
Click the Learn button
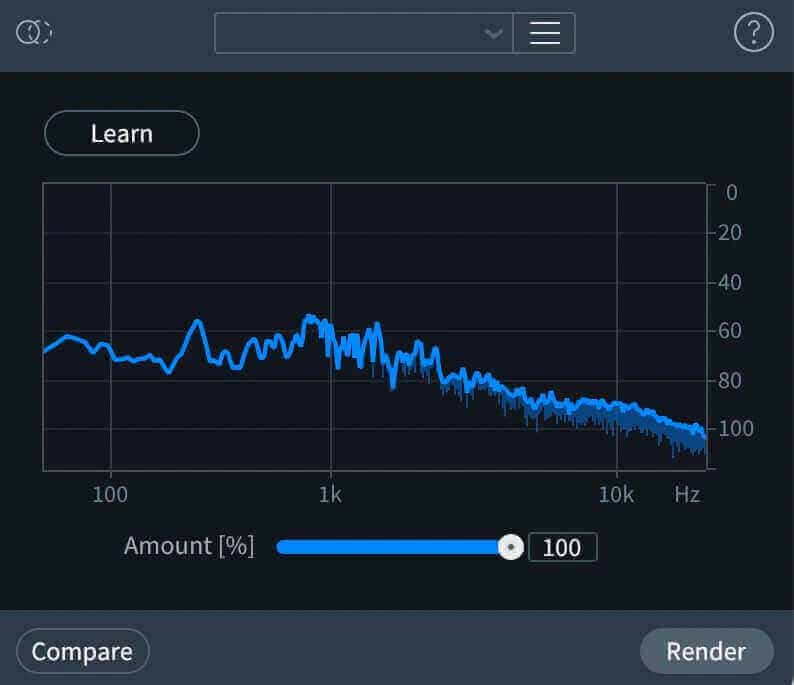point(122,133)
